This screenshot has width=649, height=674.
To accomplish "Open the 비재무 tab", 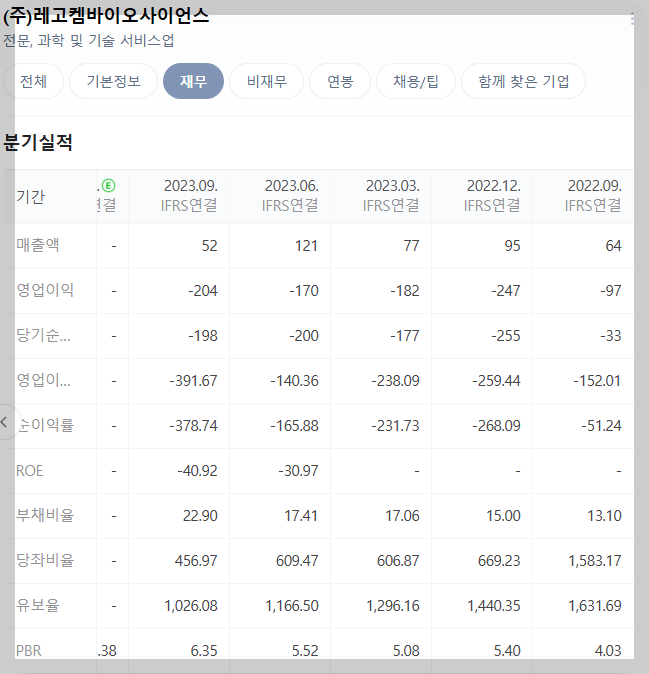I will (266, 81).
